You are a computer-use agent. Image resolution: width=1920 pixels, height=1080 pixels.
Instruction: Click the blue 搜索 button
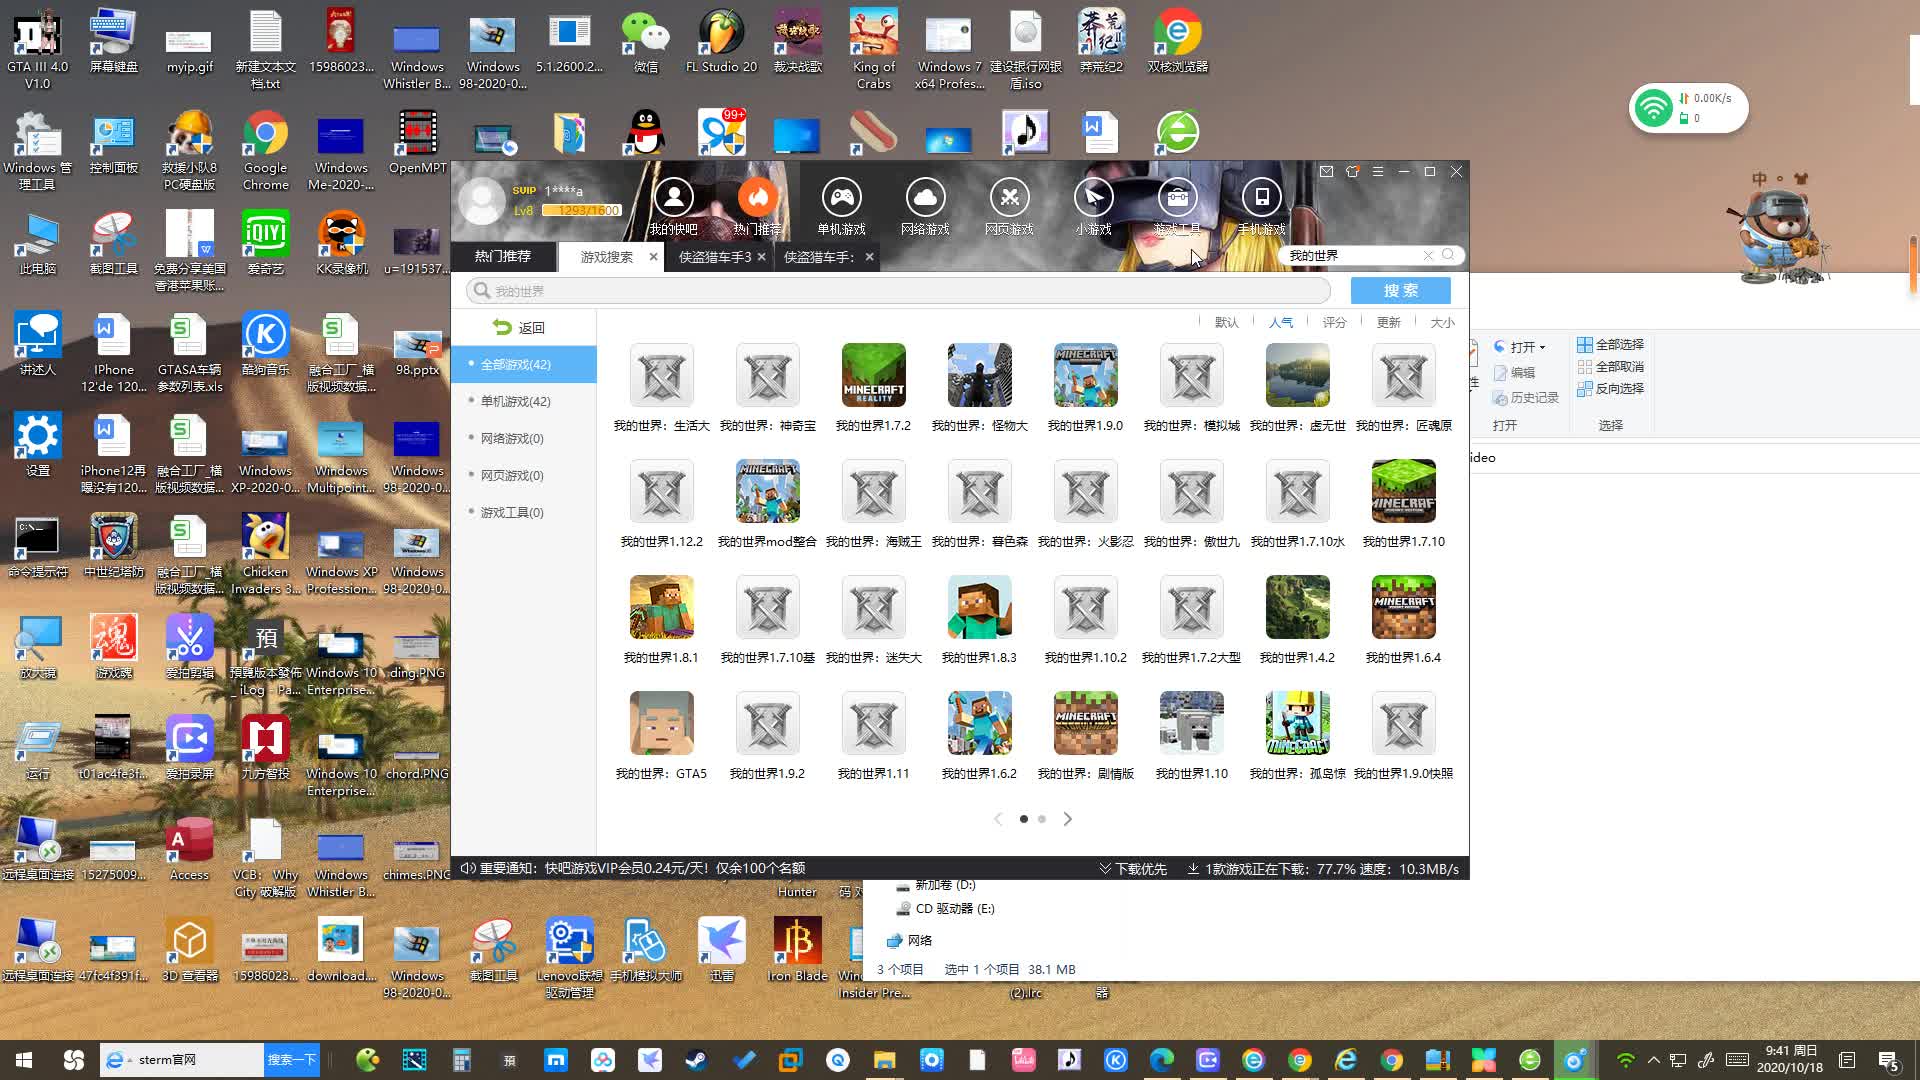click(x=1400, y=290)
